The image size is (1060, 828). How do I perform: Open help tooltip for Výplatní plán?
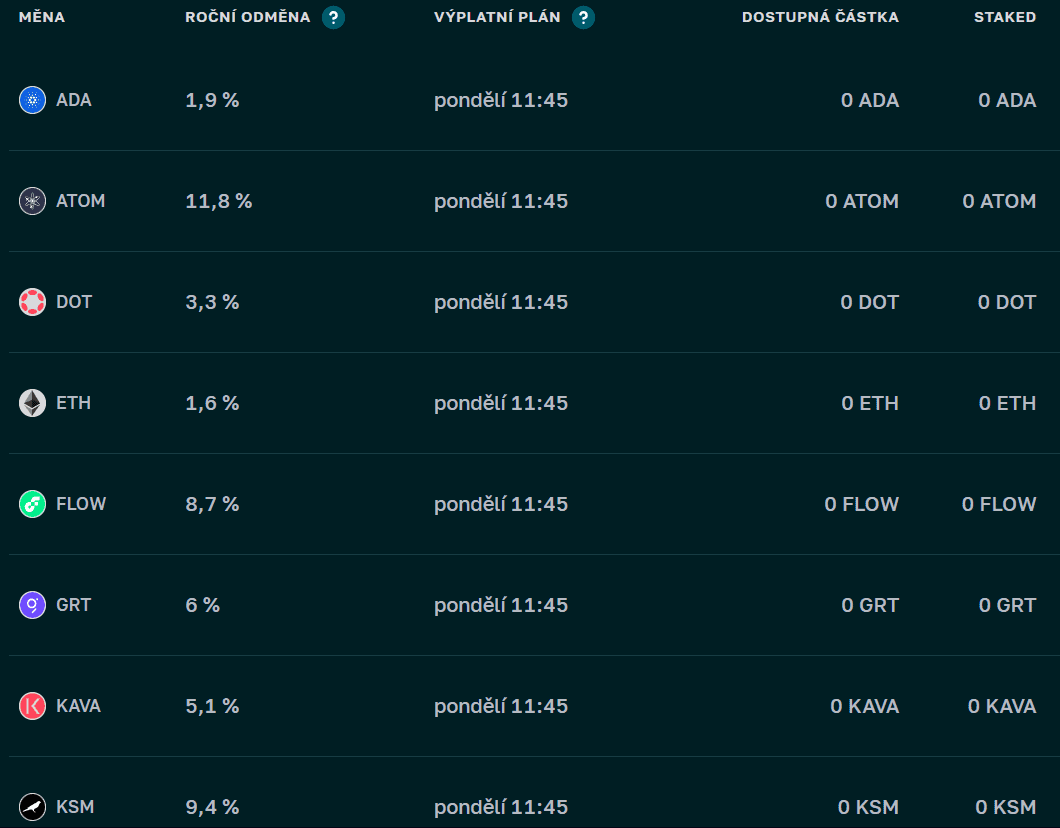[x=583, y=17]
